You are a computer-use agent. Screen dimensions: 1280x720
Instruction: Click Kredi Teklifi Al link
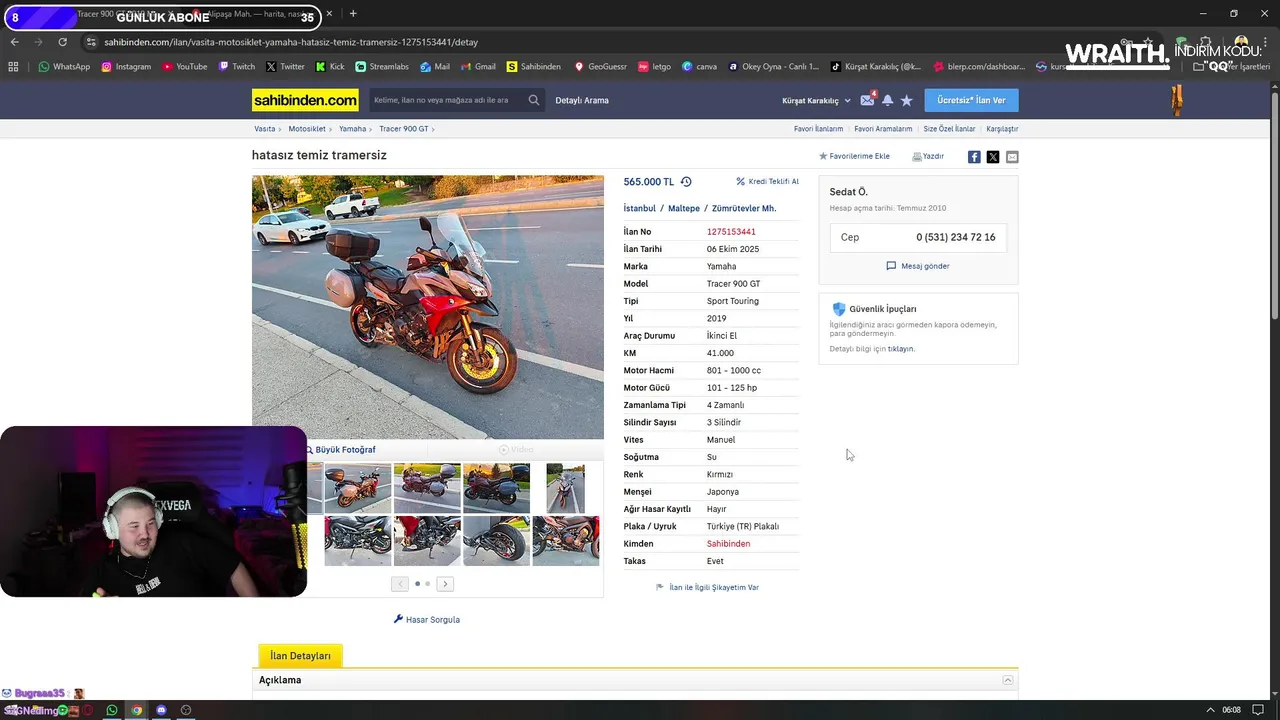point(767,182)
